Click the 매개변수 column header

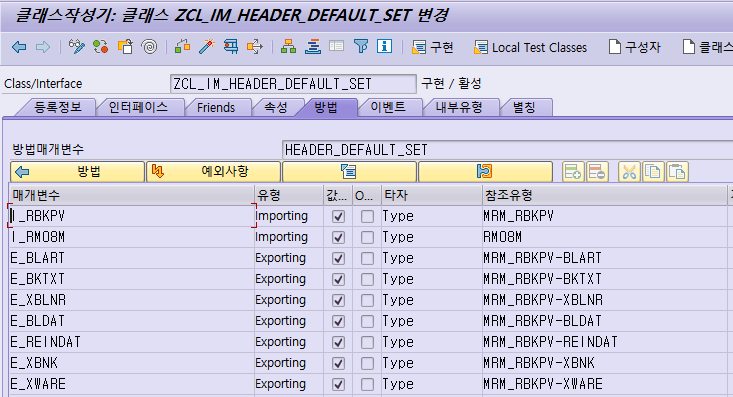[x=131, y=195]
